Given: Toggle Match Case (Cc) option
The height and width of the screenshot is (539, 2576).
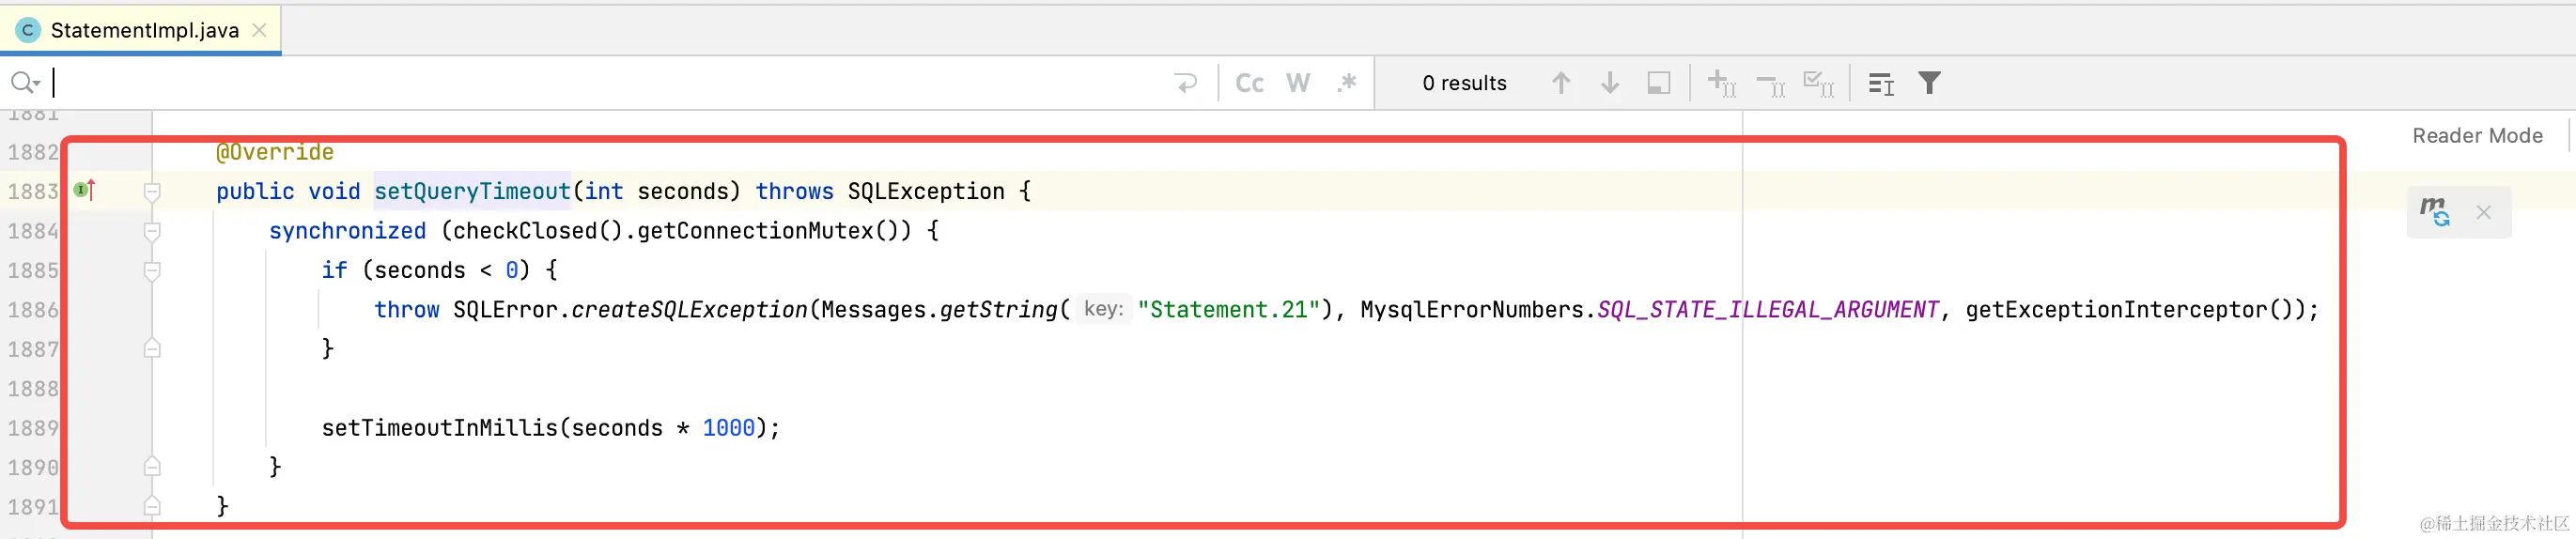Looking at the screenshot, I should pyautogui.click(x=1249, y=83).
